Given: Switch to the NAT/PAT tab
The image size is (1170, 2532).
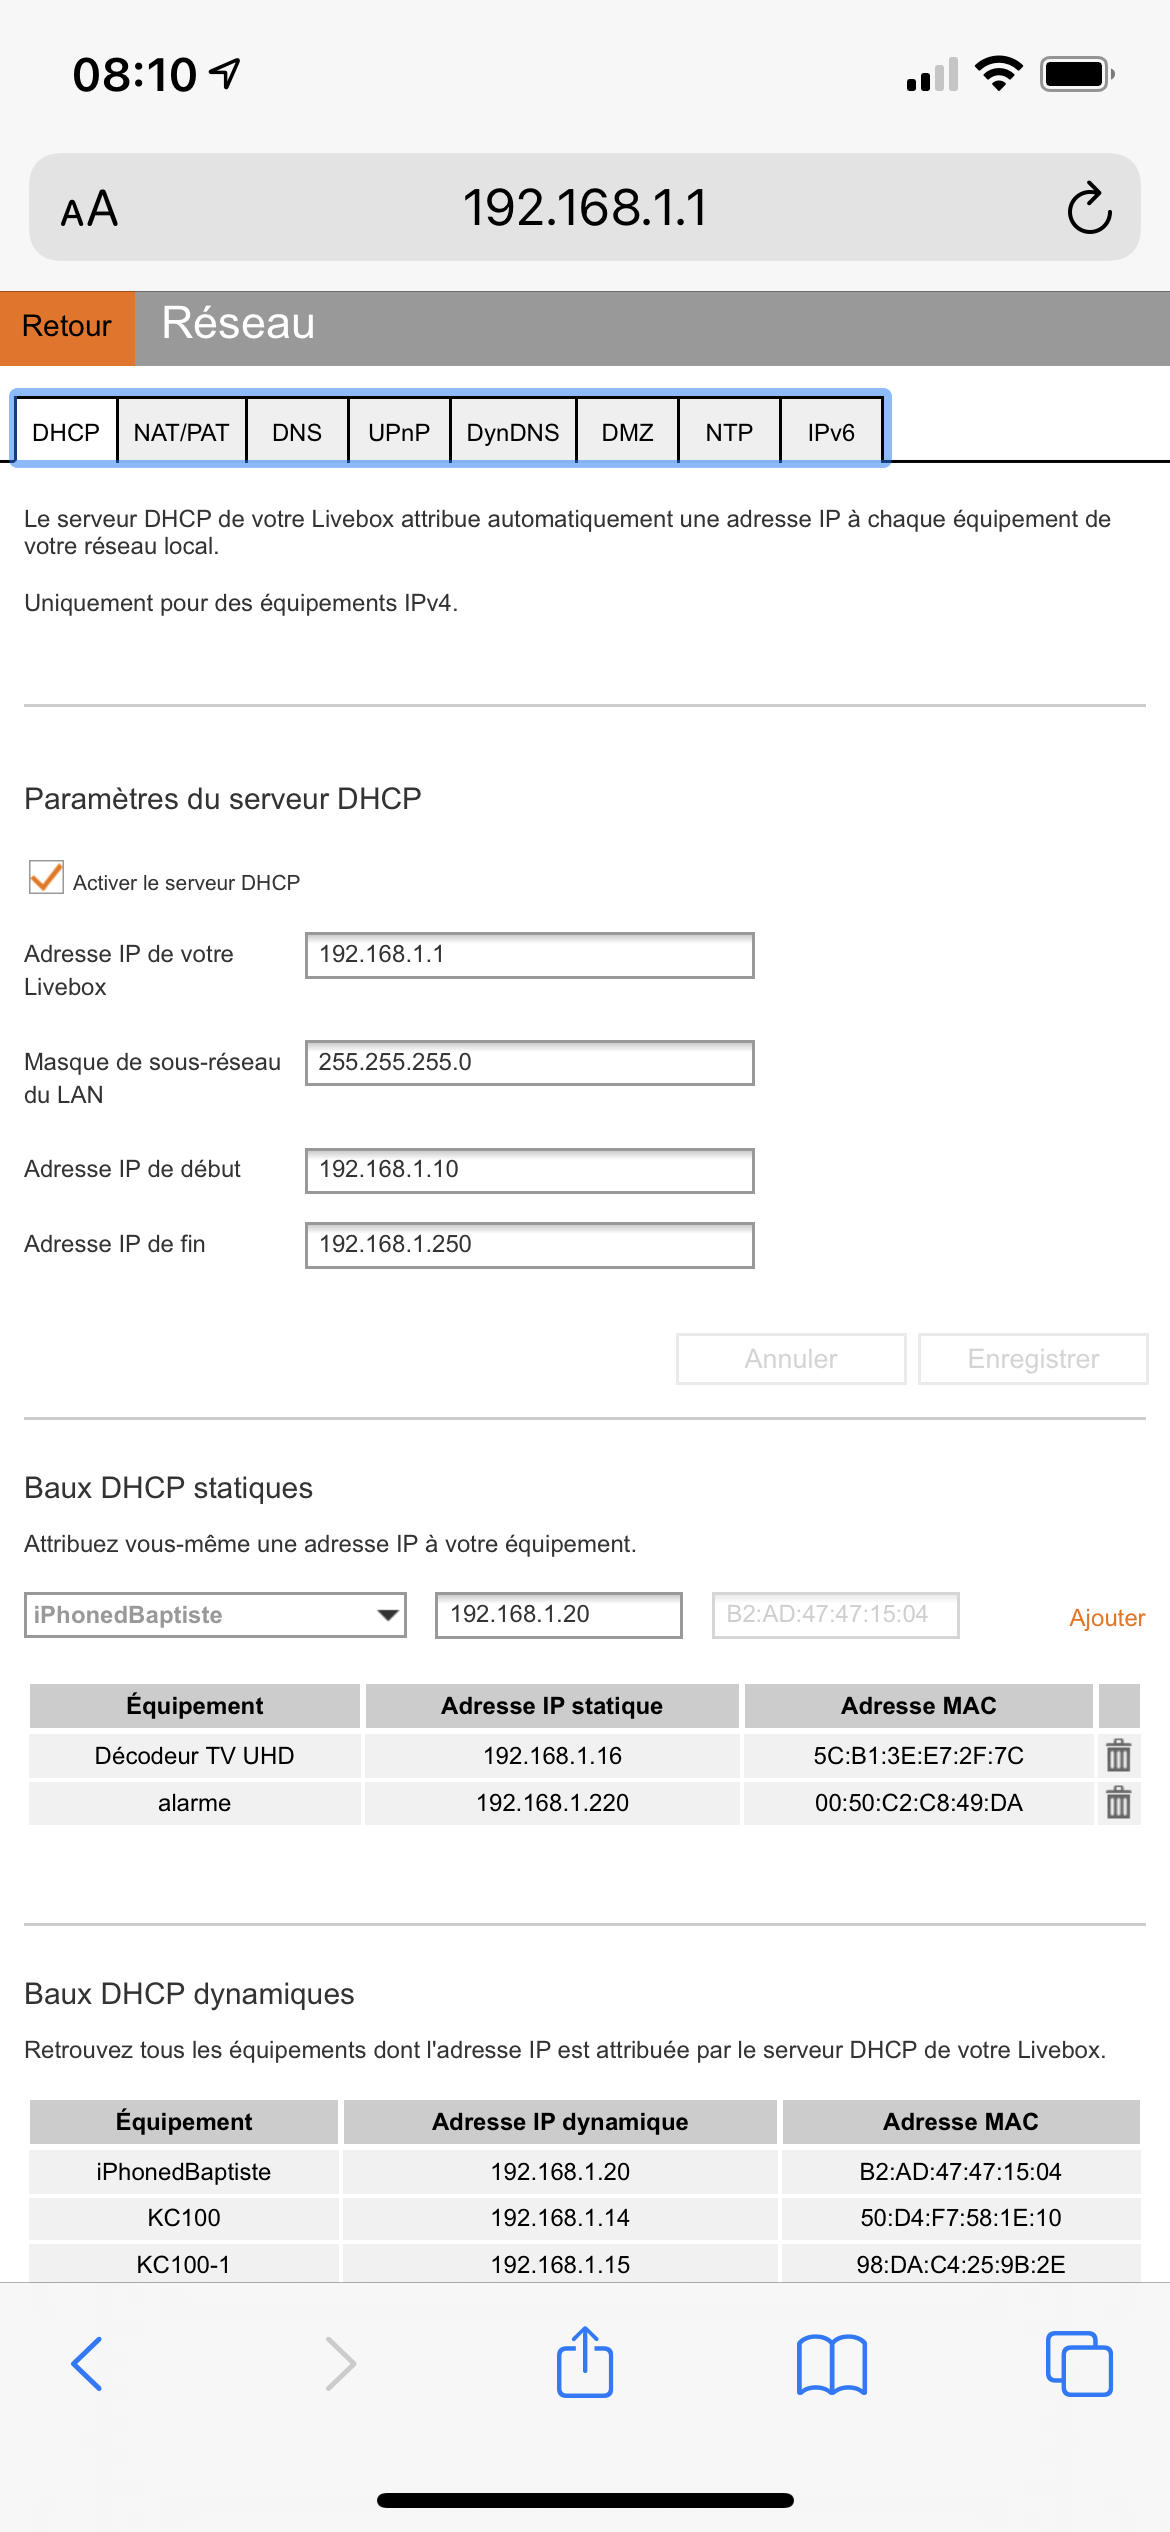Looking at the screenshot, I should pos(182,432).
